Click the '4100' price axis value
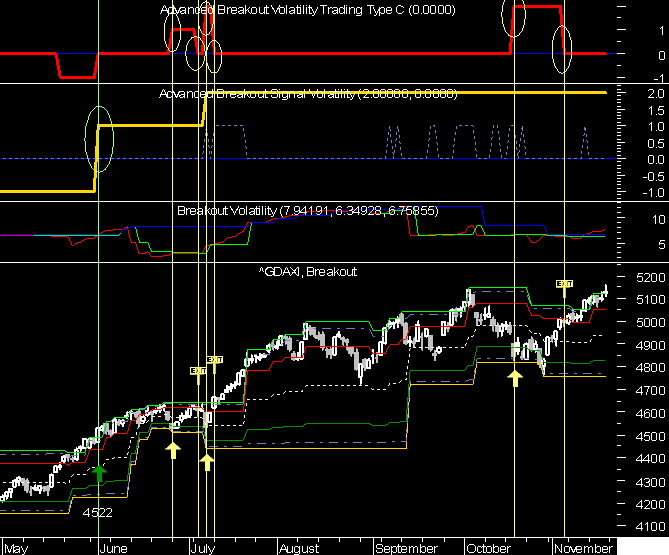The image size is (669, 555). [651, 527]
